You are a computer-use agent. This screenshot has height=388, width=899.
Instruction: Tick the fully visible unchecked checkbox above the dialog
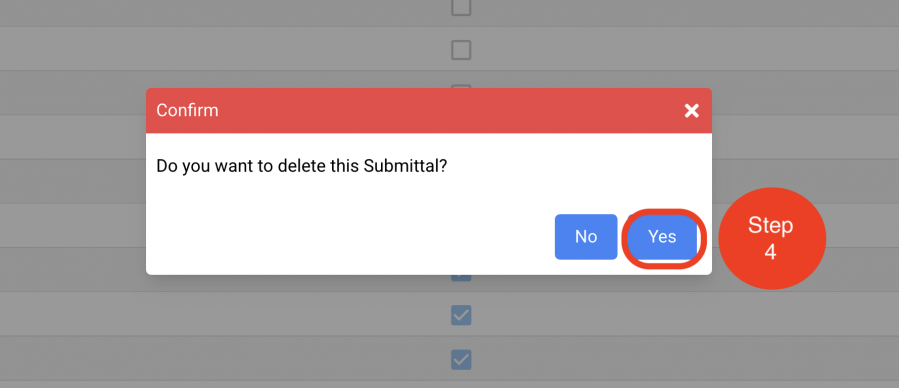click(461, 50)
